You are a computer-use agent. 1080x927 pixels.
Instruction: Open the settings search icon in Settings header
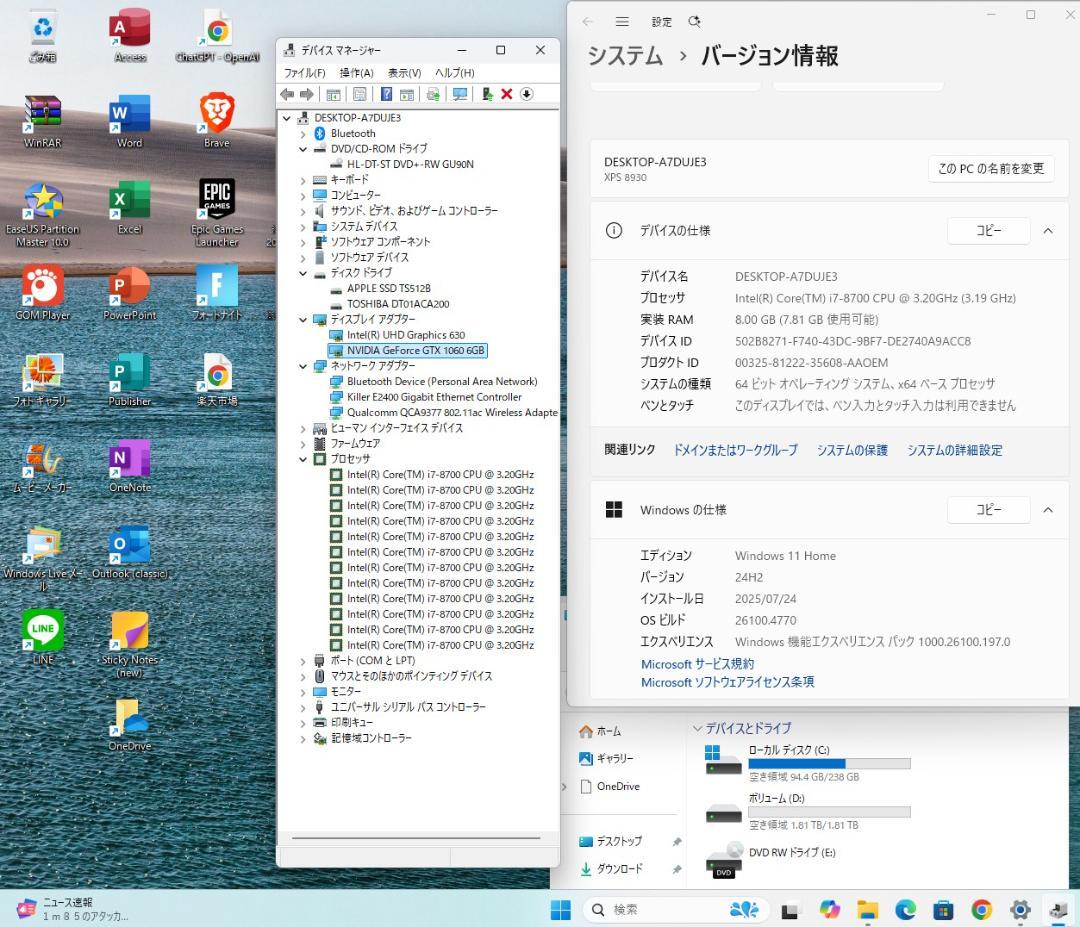pos(693,21)
